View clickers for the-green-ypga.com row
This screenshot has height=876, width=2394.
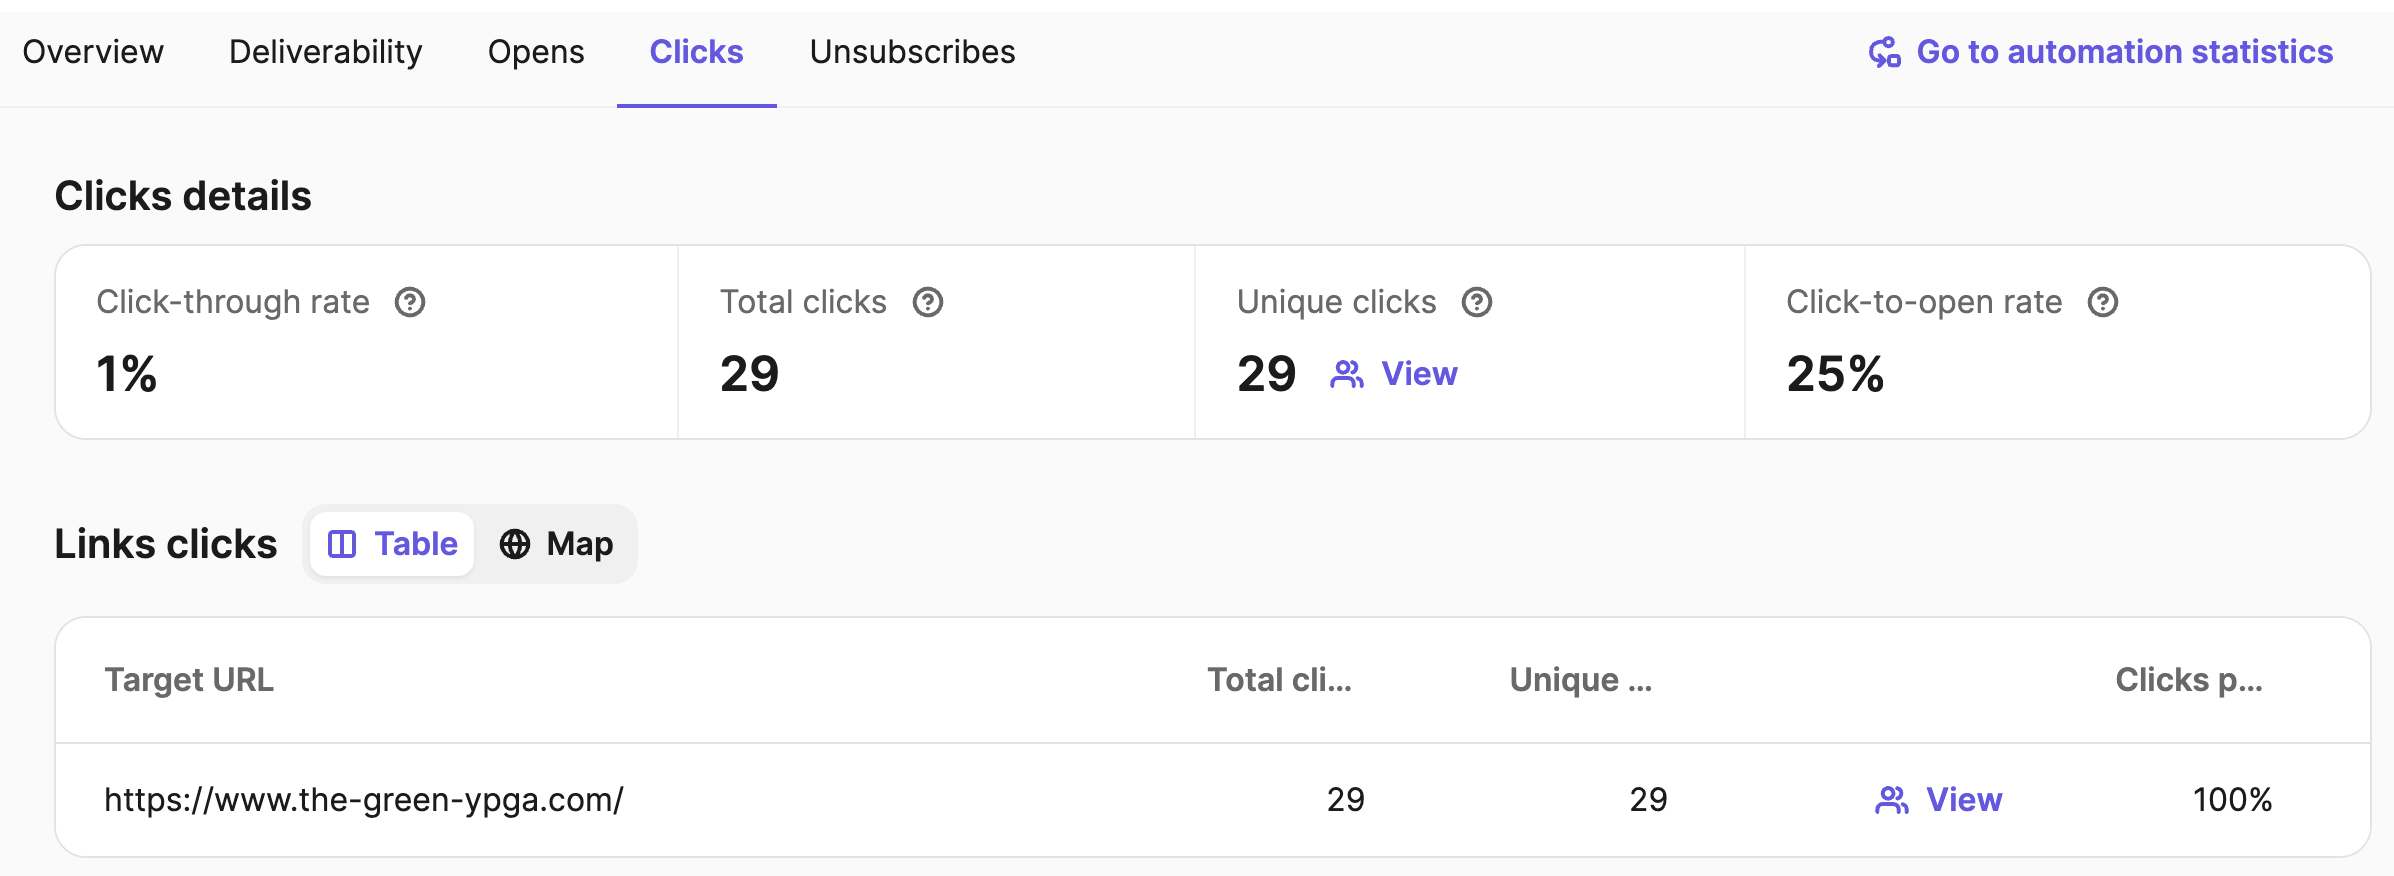point(1964,800)
